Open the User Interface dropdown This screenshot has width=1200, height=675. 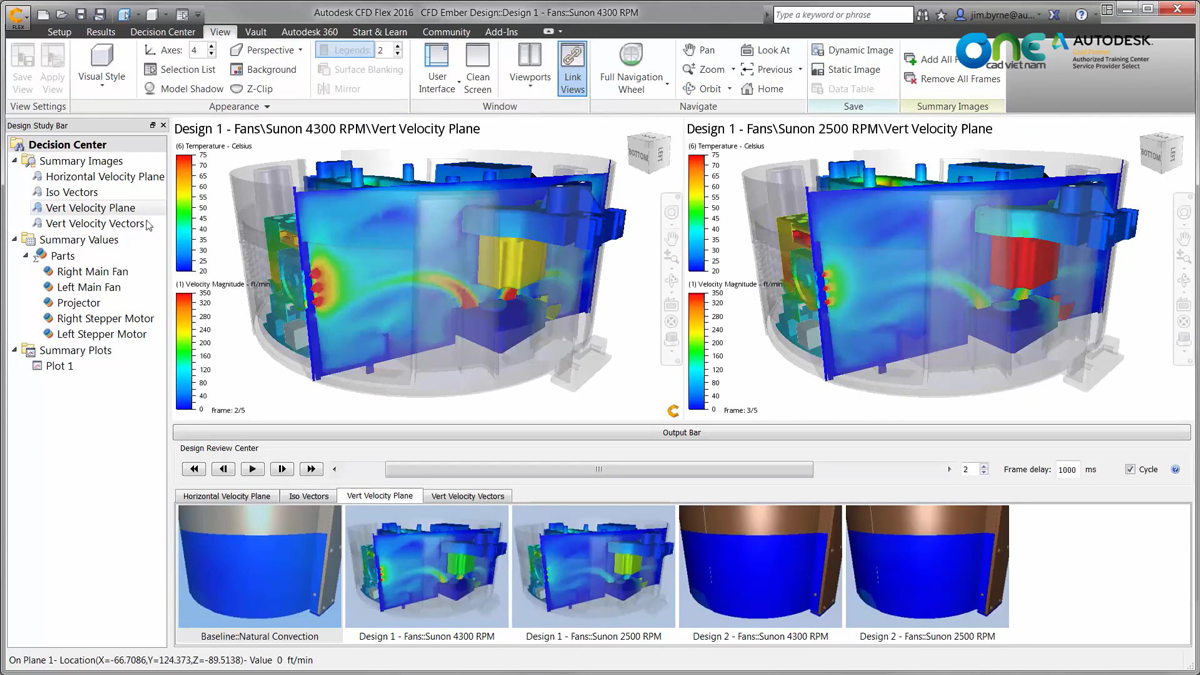point(437,69)
